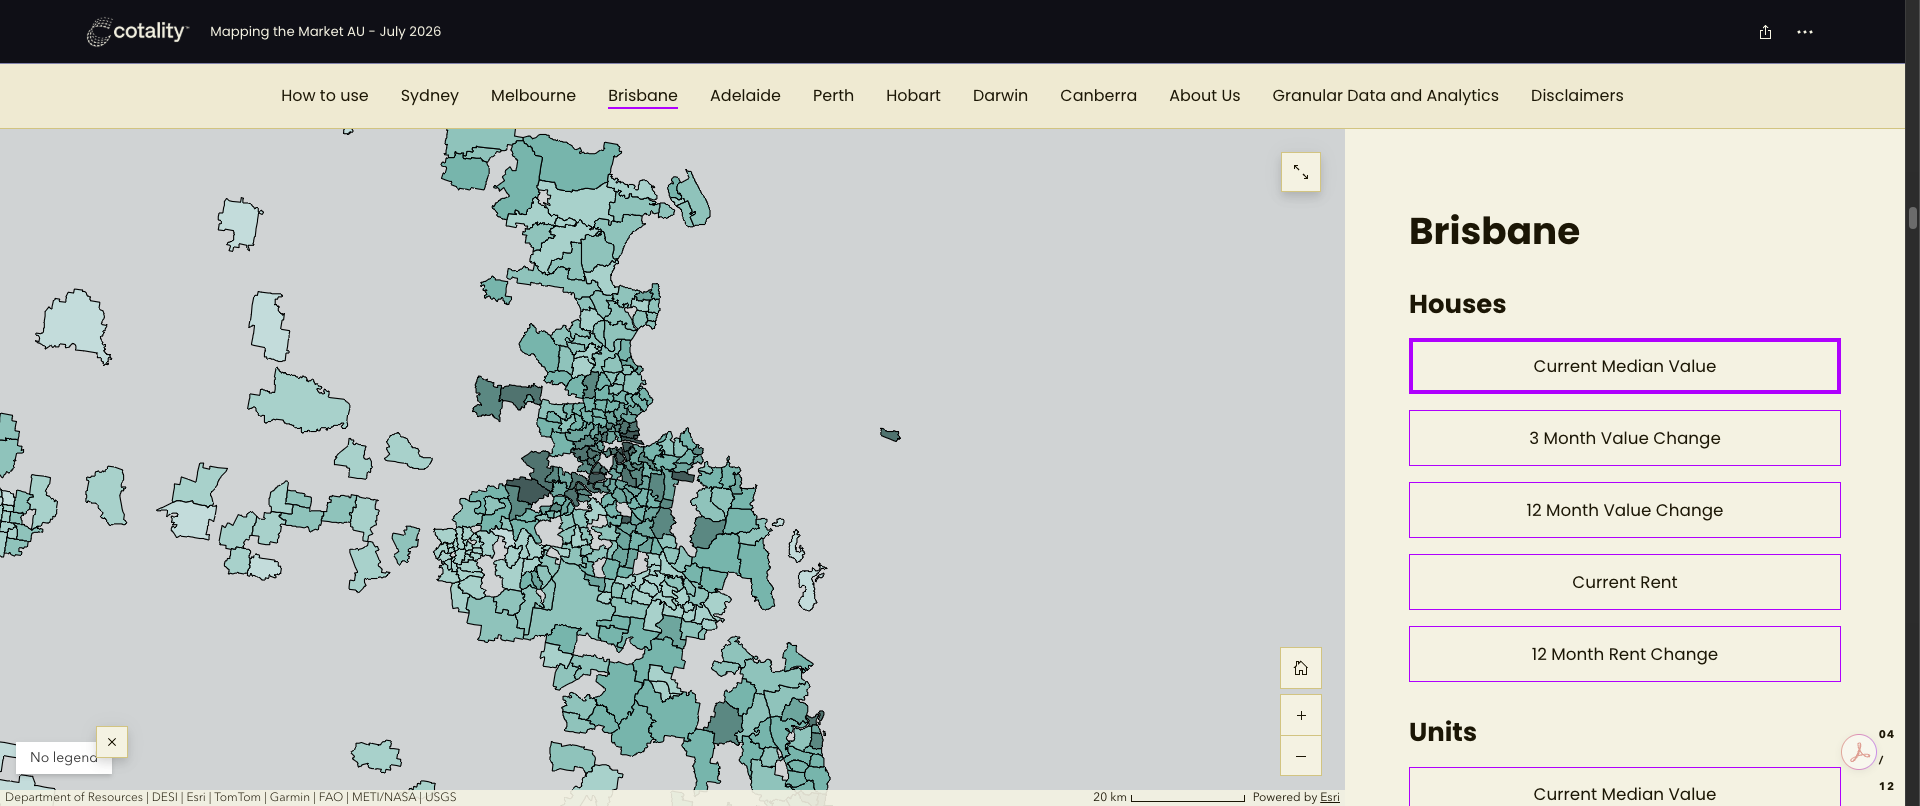Switch to the Melbourne tab
The image size is (1920, 806).
(533, 96)
